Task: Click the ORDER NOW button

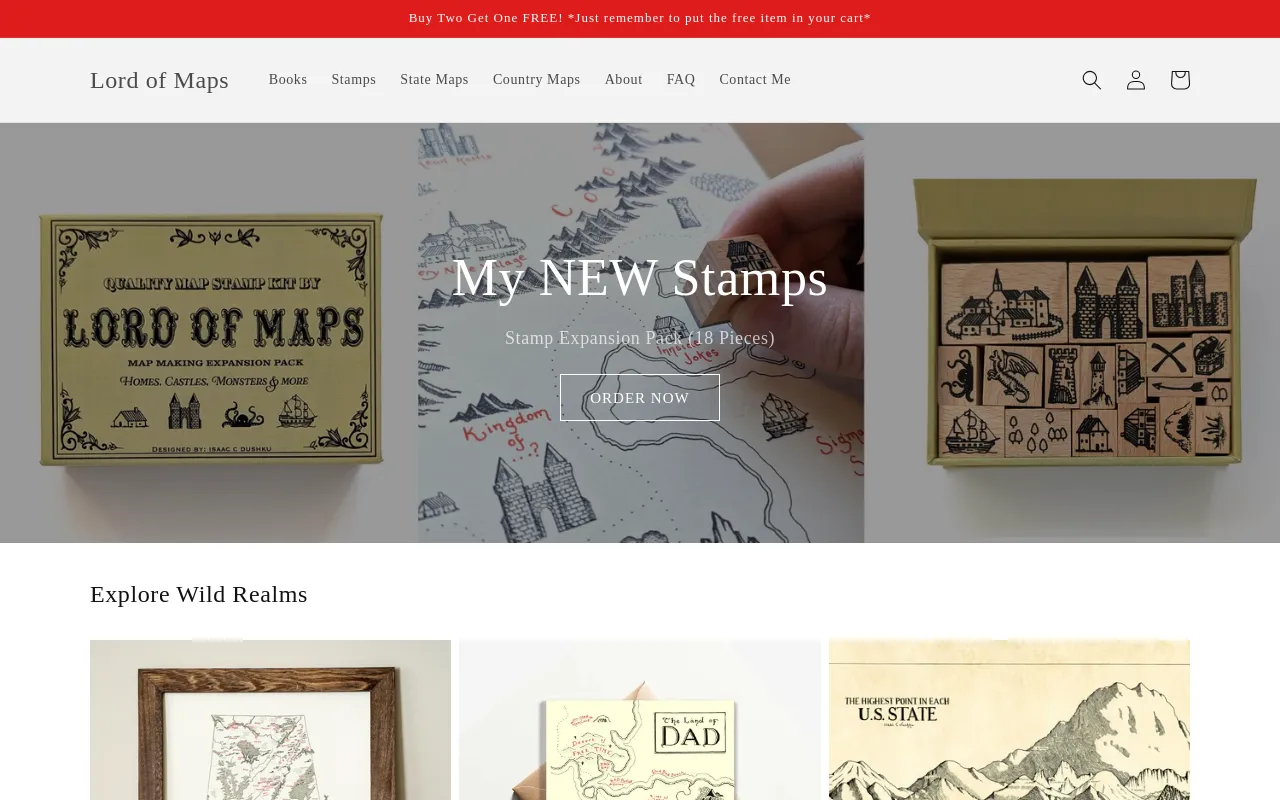Action: tap(640, 398)
